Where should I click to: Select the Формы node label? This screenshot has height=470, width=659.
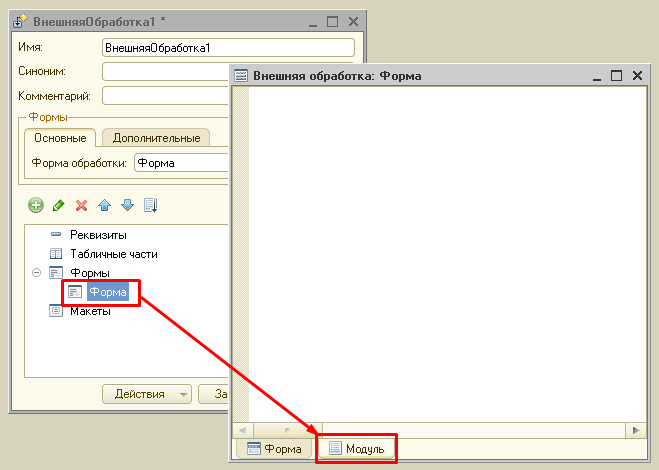tap(90, 273)
